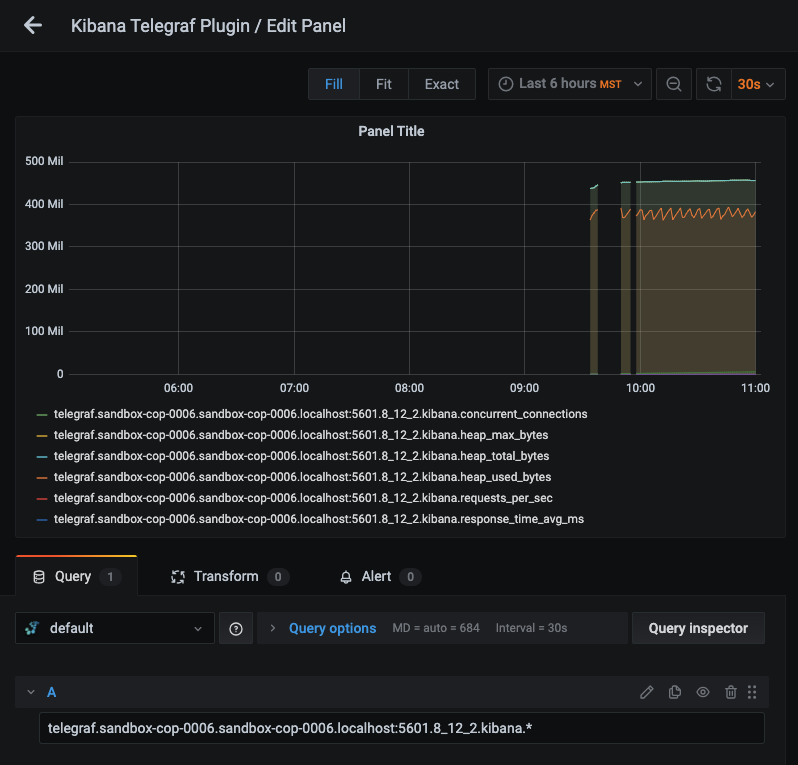Duplicate query A with the copy icon
The width and height of the screenshot is (798, 765).
(675, 692)
